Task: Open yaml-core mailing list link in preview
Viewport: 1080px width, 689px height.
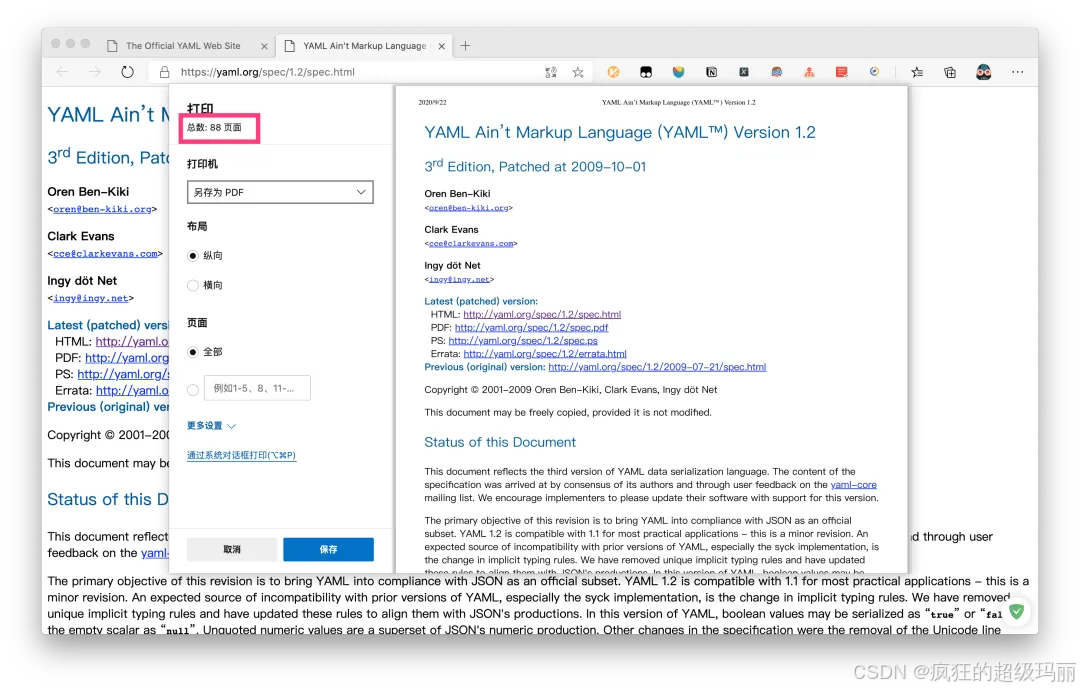Action: [x=853, y=484]
